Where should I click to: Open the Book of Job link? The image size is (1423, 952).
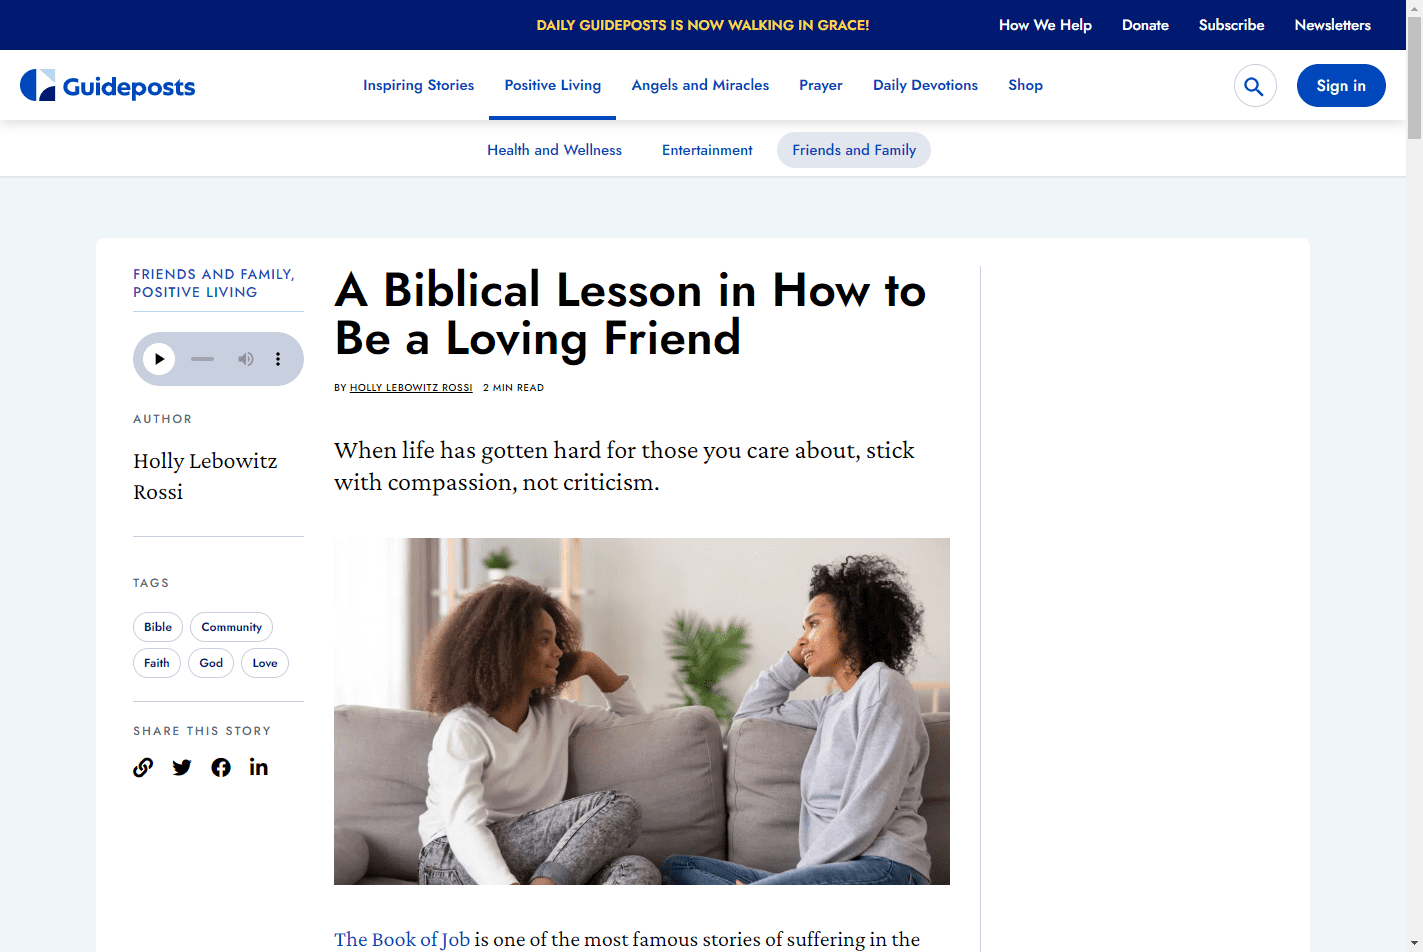402,939
